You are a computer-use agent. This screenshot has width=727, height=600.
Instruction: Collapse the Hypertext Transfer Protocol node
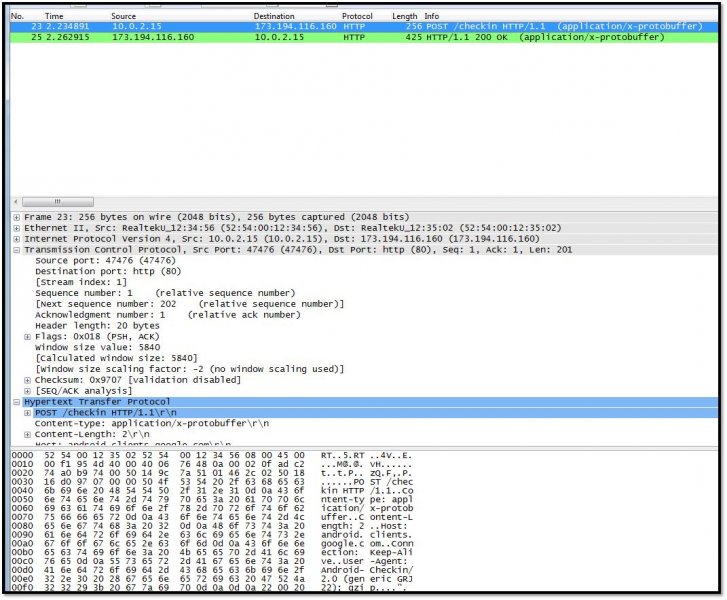point(17,402)
